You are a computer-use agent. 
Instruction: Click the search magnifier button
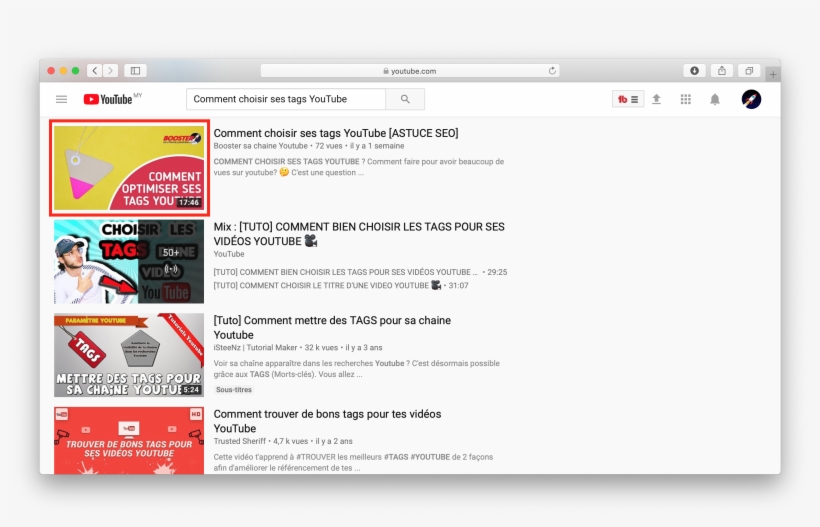coord(405,99)
